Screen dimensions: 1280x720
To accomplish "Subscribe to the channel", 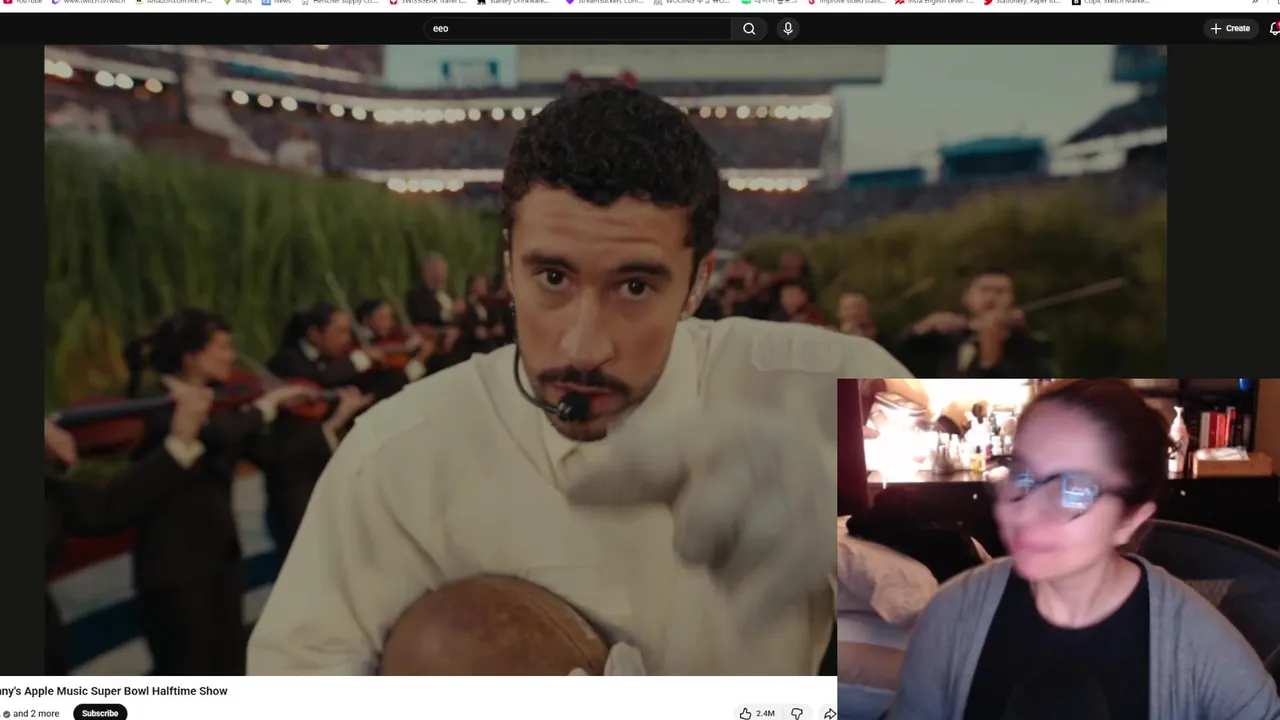I will point(100,713).
